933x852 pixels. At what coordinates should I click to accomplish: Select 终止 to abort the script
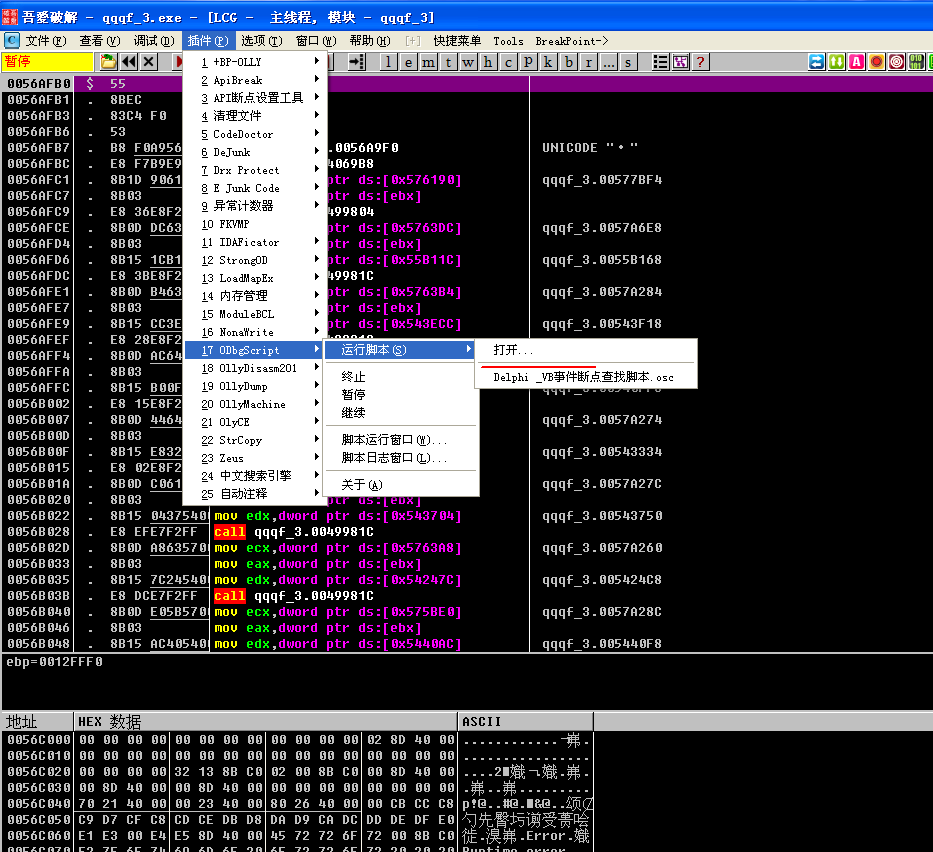(401, 377)
